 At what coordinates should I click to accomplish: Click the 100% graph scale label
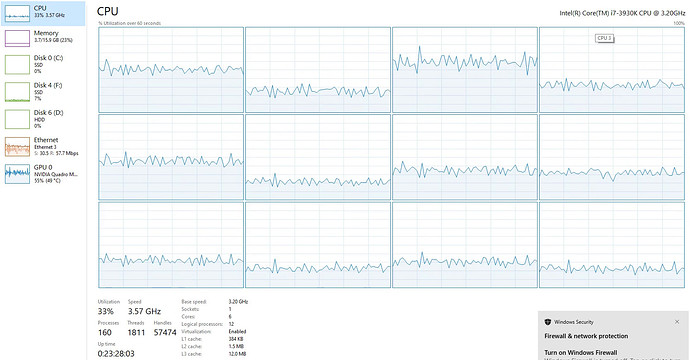[x=679, y=23]
